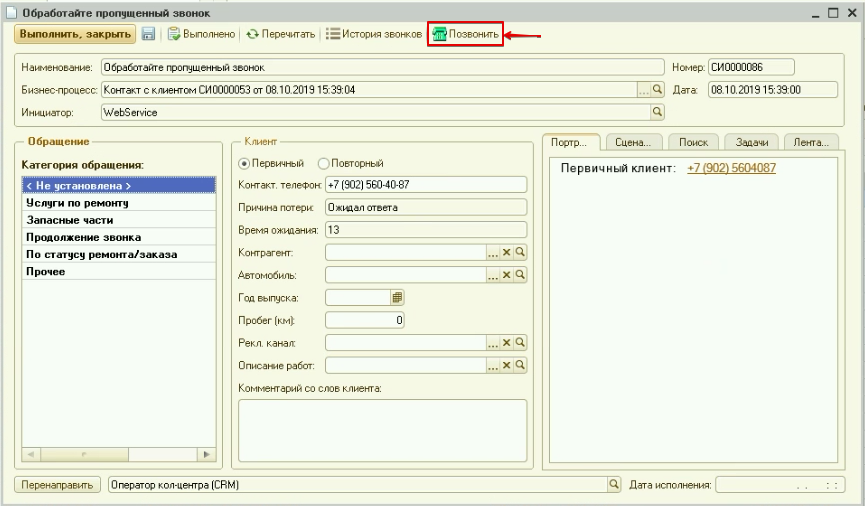Select Запасные части category in list

point(70,220)
